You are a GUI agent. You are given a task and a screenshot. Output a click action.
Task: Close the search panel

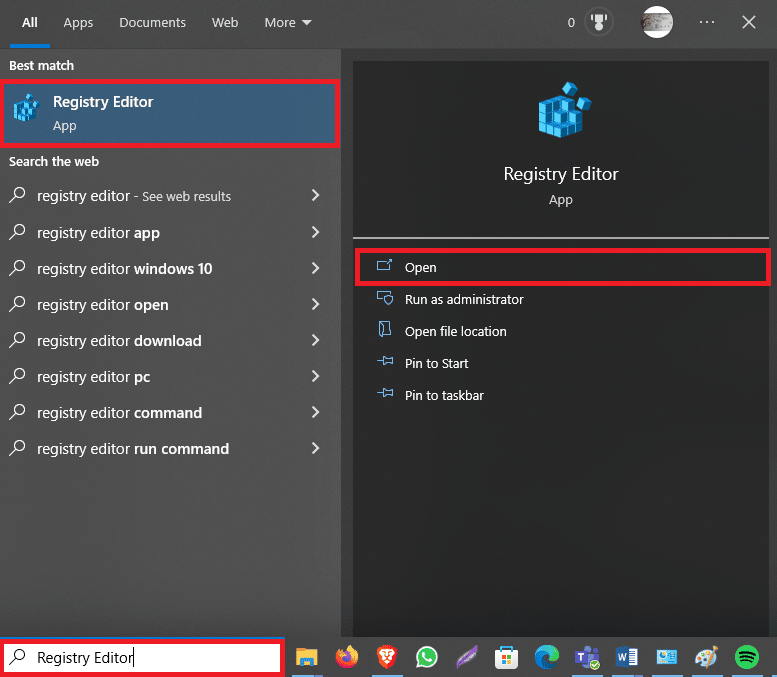(749, 22)
